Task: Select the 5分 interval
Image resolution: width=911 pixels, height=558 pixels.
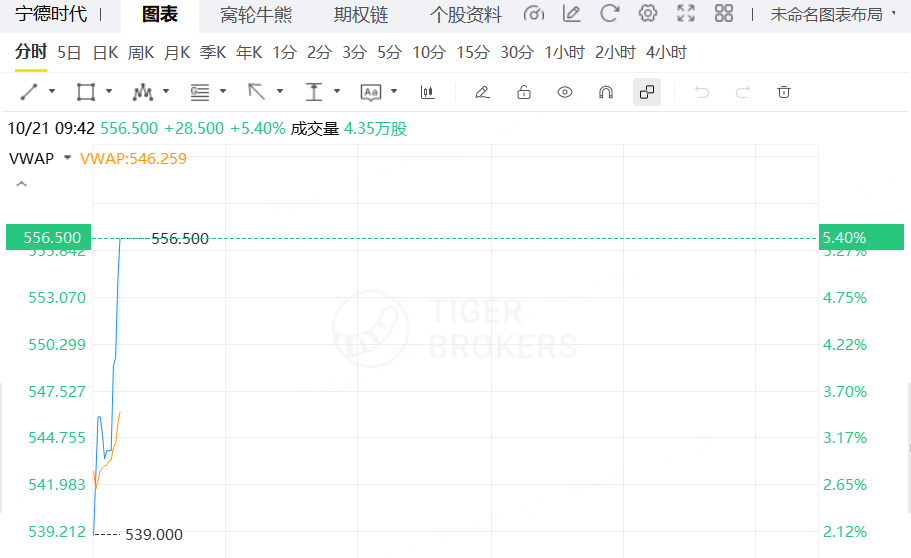Action: click(389, 53)
